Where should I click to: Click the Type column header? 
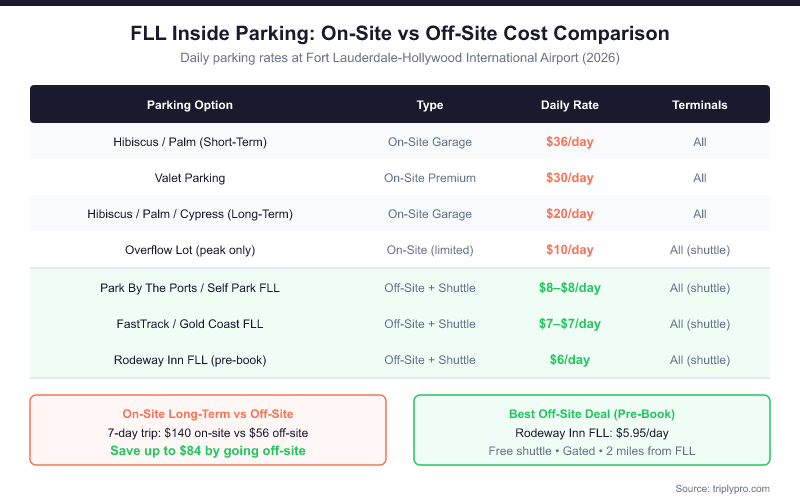click(x=430, y=105)
